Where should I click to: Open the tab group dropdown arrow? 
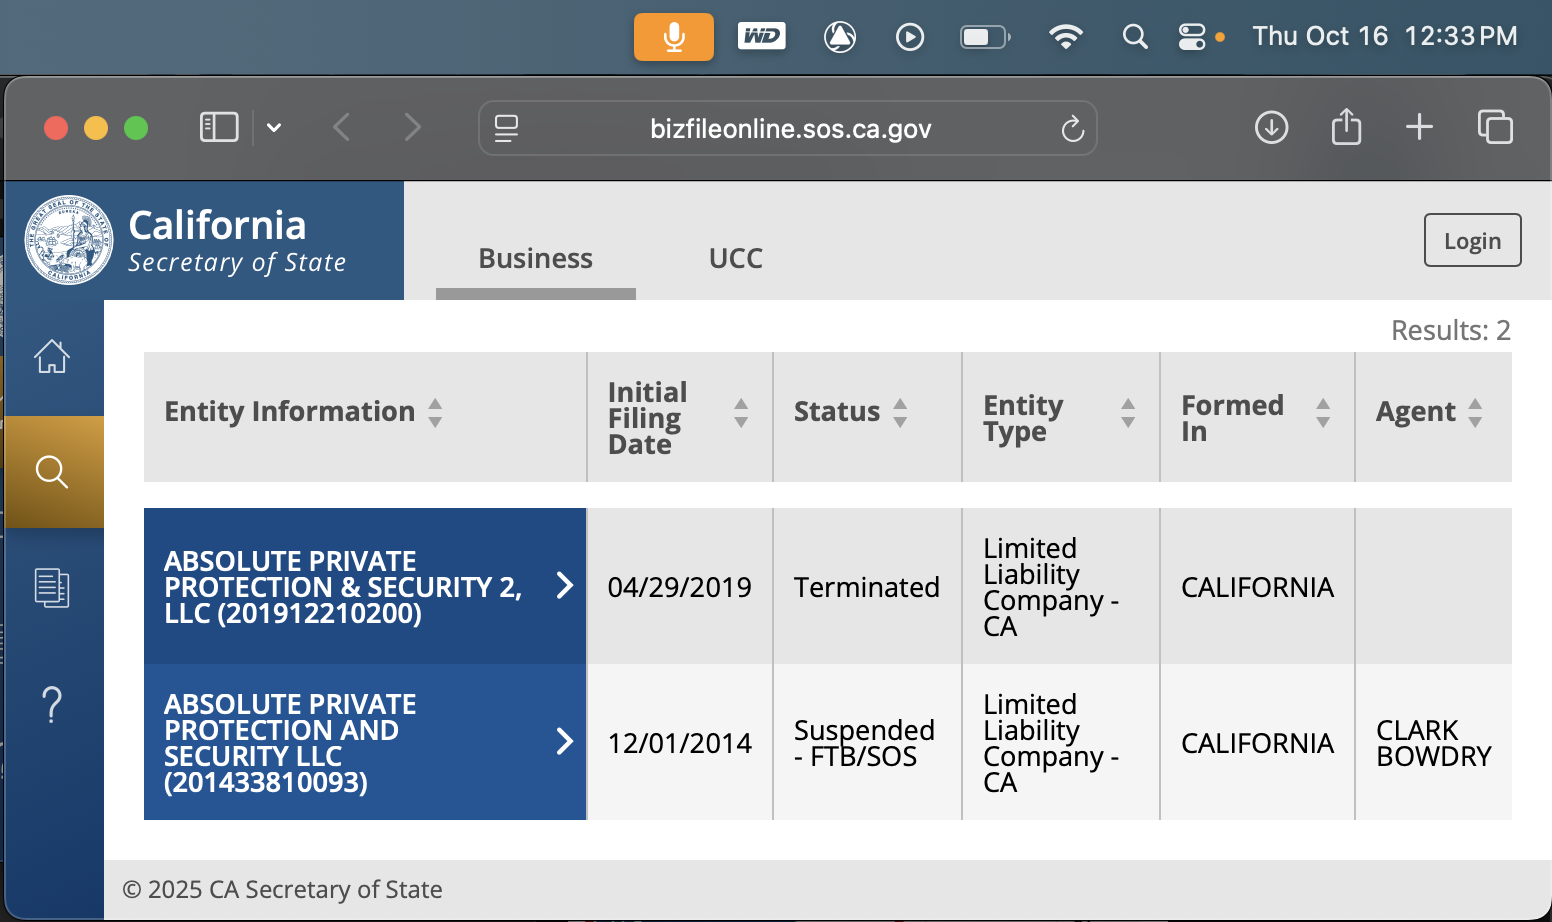[x=274, y=128]
